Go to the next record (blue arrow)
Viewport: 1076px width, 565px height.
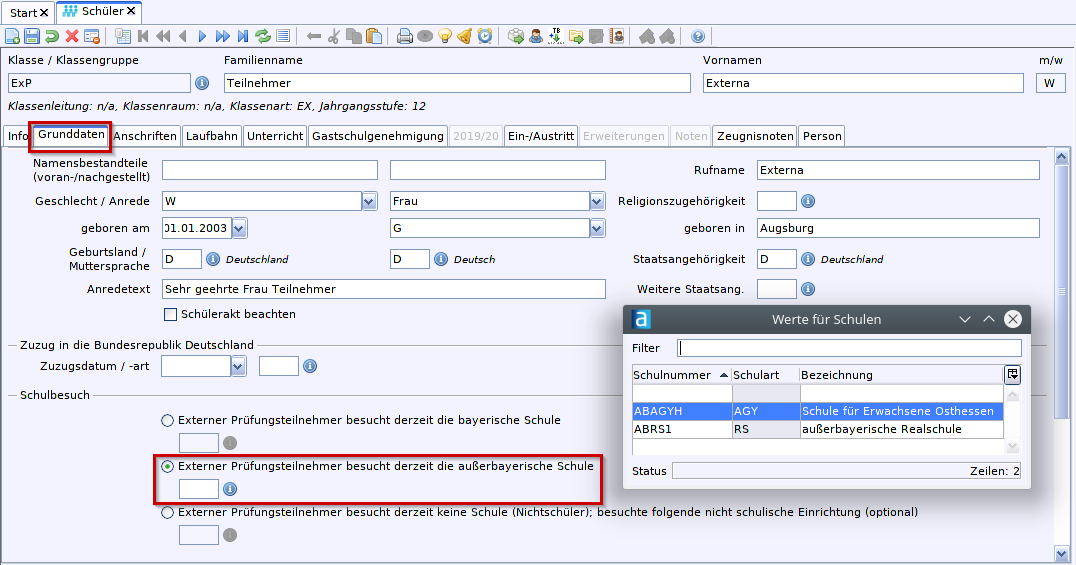tap(202, 36)
